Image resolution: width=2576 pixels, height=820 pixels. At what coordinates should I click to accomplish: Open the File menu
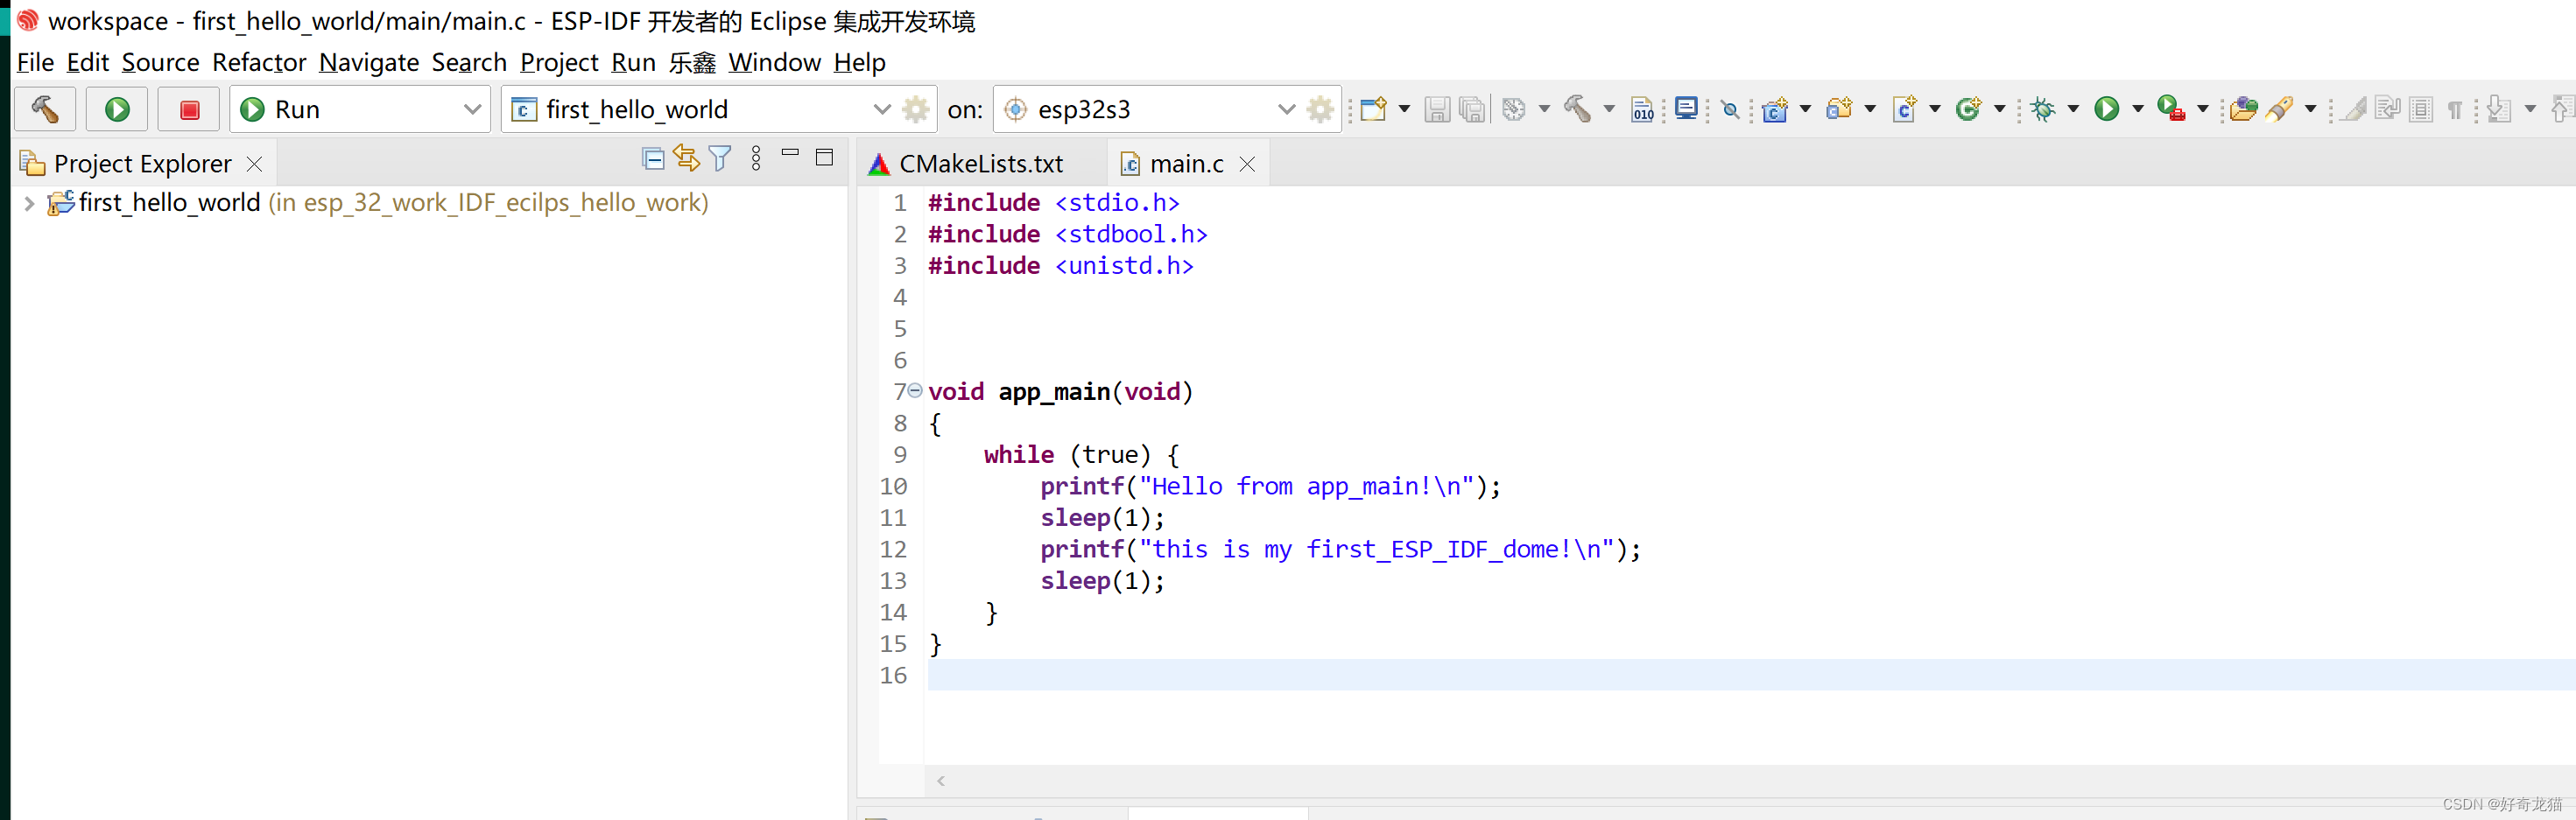pos(35,62)
